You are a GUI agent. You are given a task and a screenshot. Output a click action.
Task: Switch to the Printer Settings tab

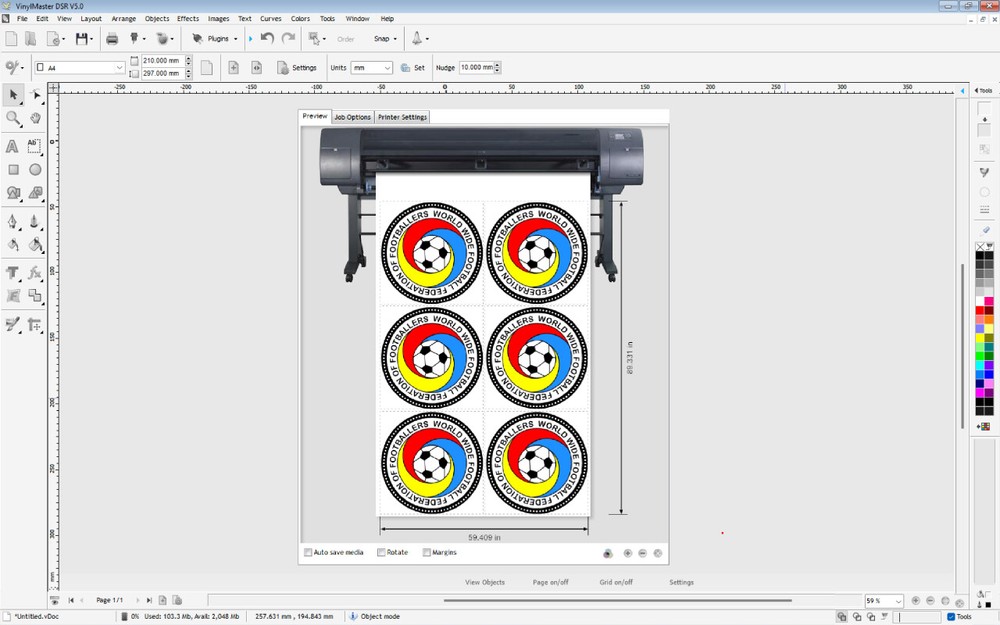(x=402, y=116)
